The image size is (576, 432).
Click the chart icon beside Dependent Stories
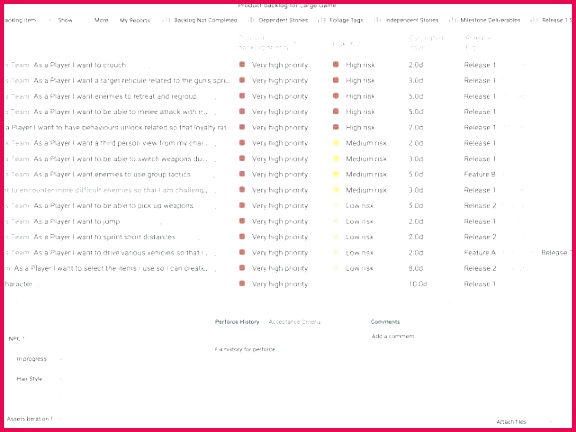coord(251,20)
